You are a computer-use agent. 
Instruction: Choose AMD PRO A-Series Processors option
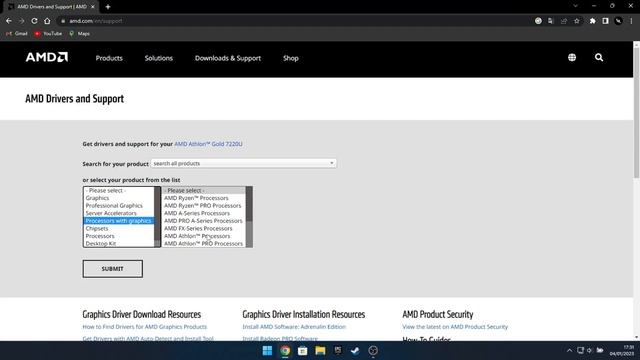204,221
